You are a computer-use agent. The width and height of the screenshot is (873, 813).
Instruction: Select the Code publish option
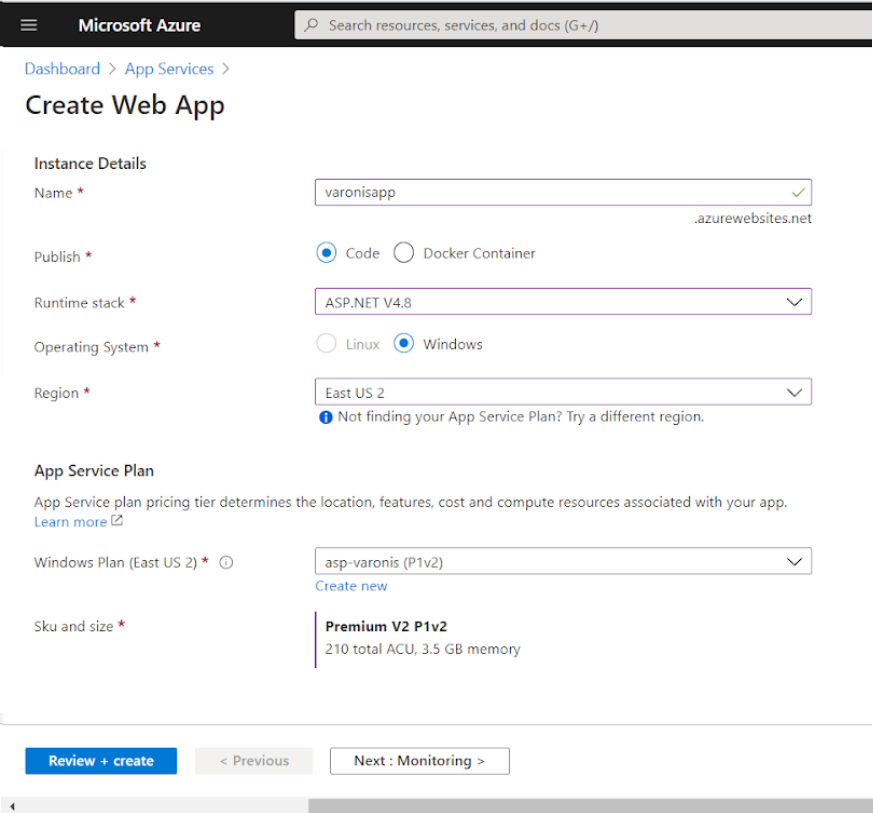coord(326,253)
